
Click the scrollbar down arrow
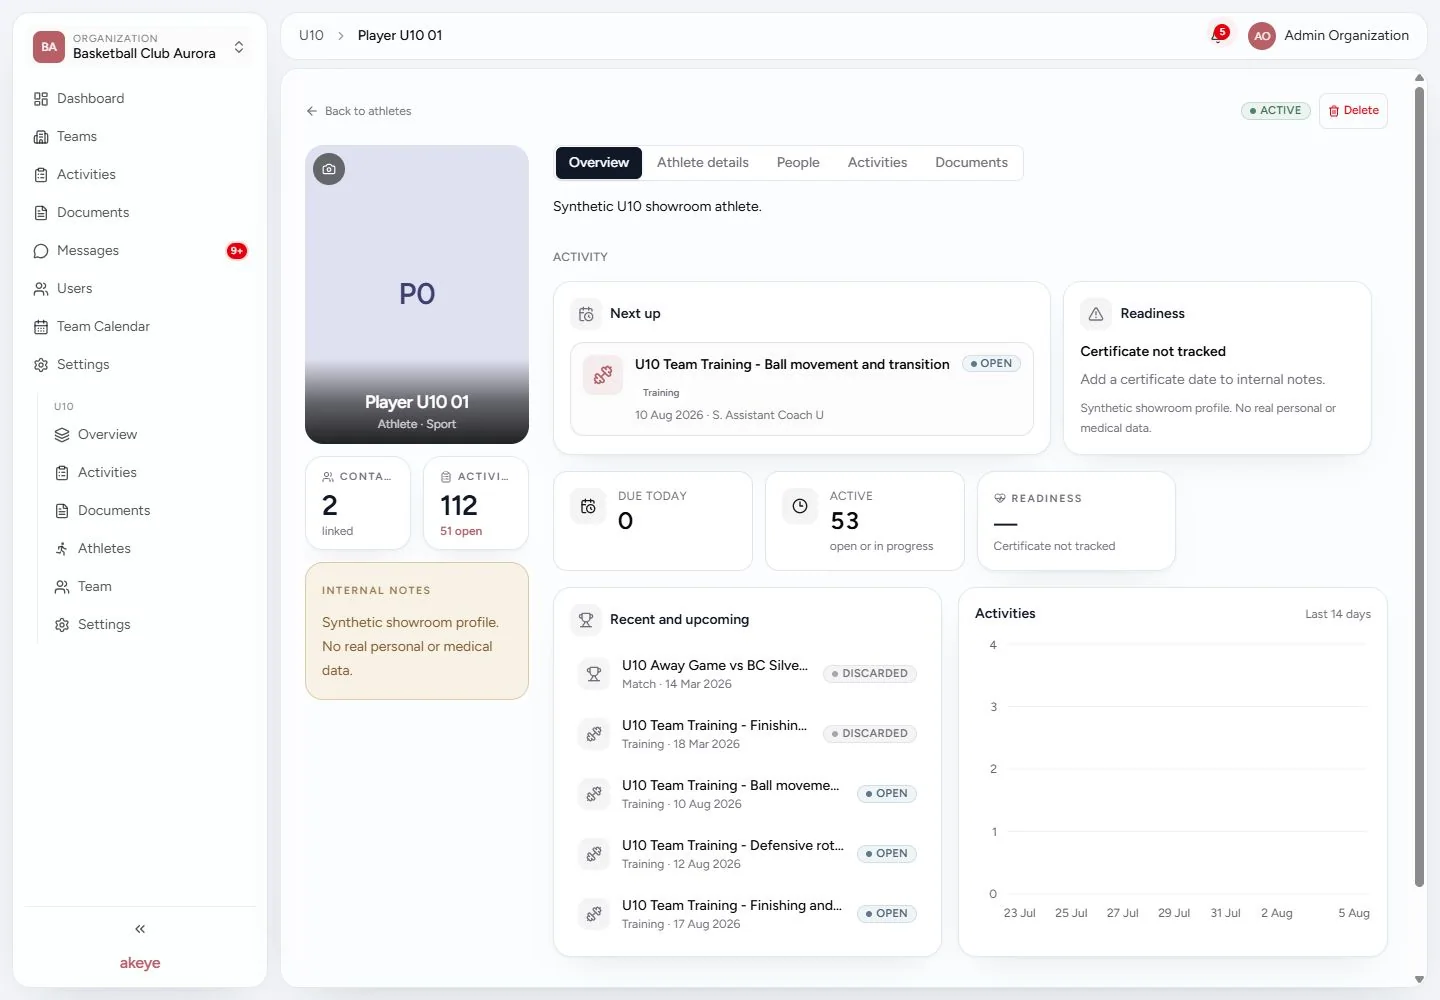click(x=1419, y=980)
